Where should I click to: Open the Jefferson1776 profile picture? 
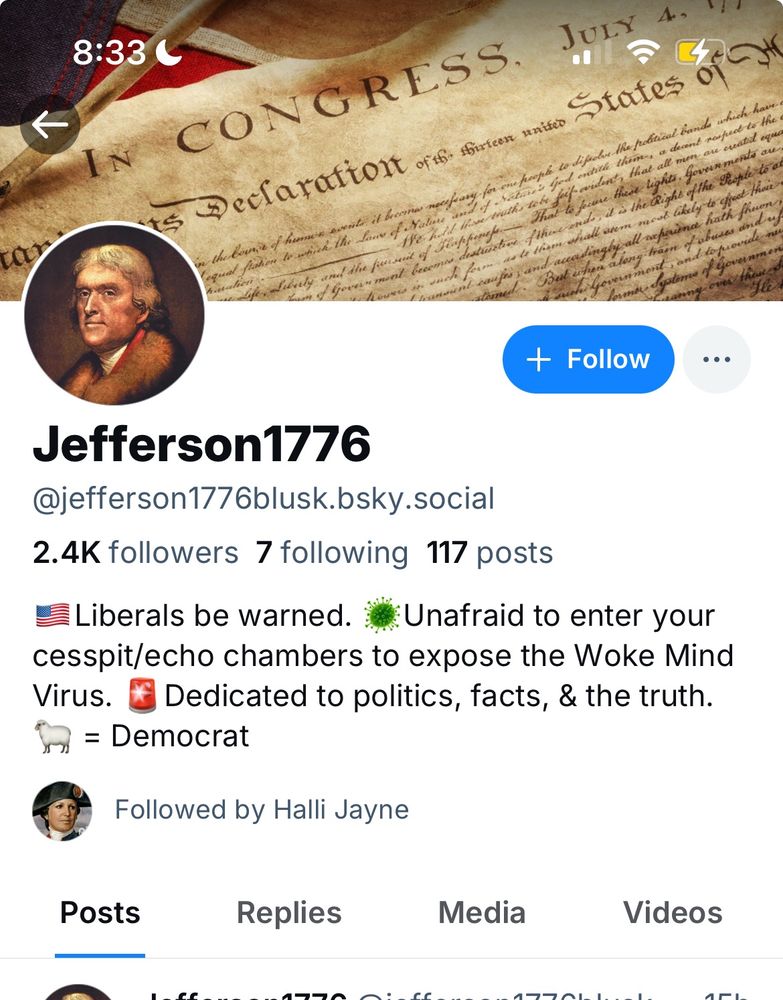114,315
